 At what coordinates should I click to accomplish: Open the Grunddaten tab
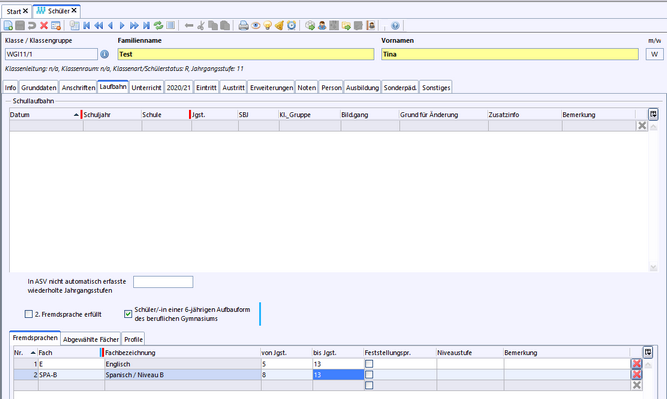pyautogui.click(x=39, y=88)
